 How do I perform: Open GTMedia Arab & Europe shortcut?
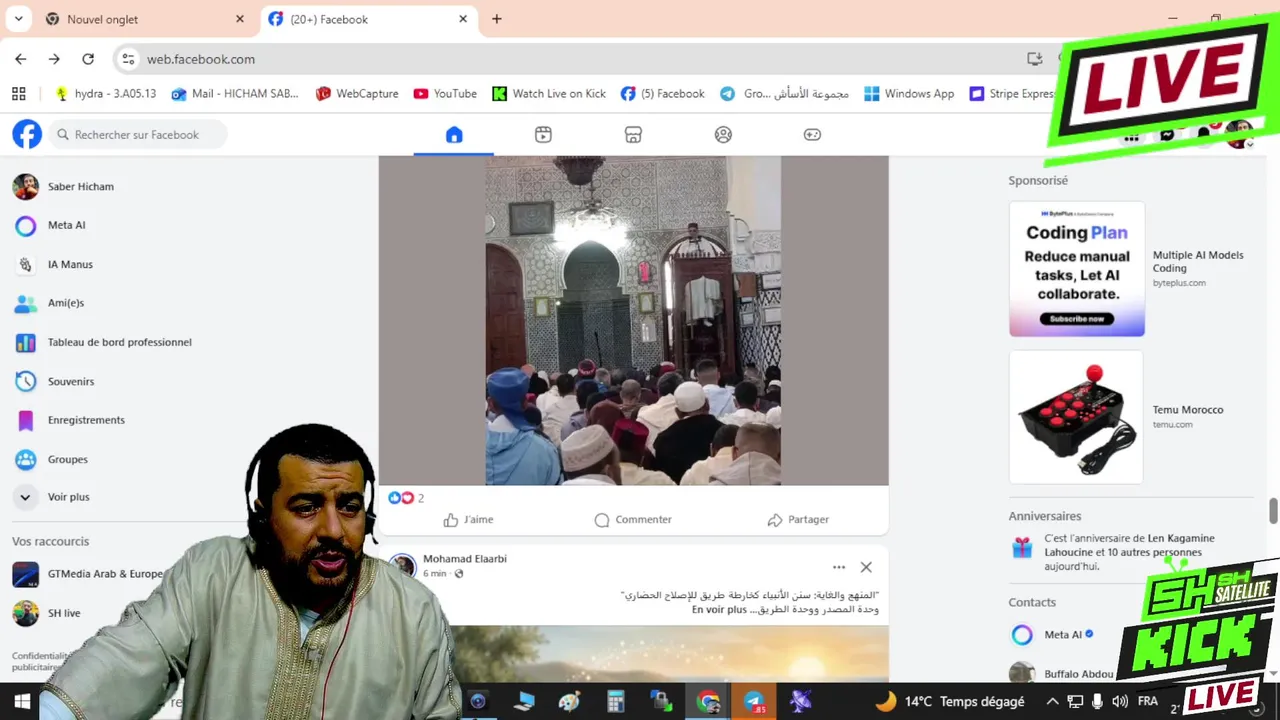(105, 574)
